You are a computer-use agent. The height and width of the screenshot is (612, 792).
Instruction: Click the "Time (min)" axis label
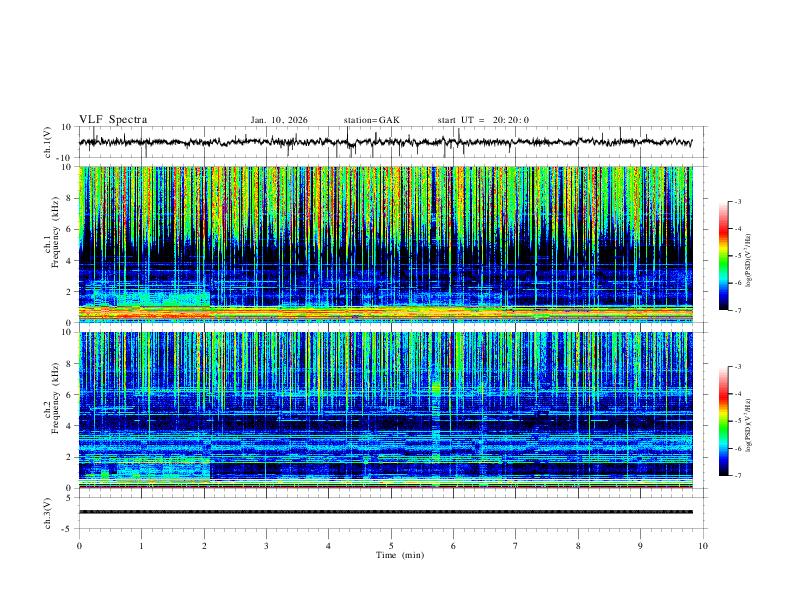click(400, 555)
